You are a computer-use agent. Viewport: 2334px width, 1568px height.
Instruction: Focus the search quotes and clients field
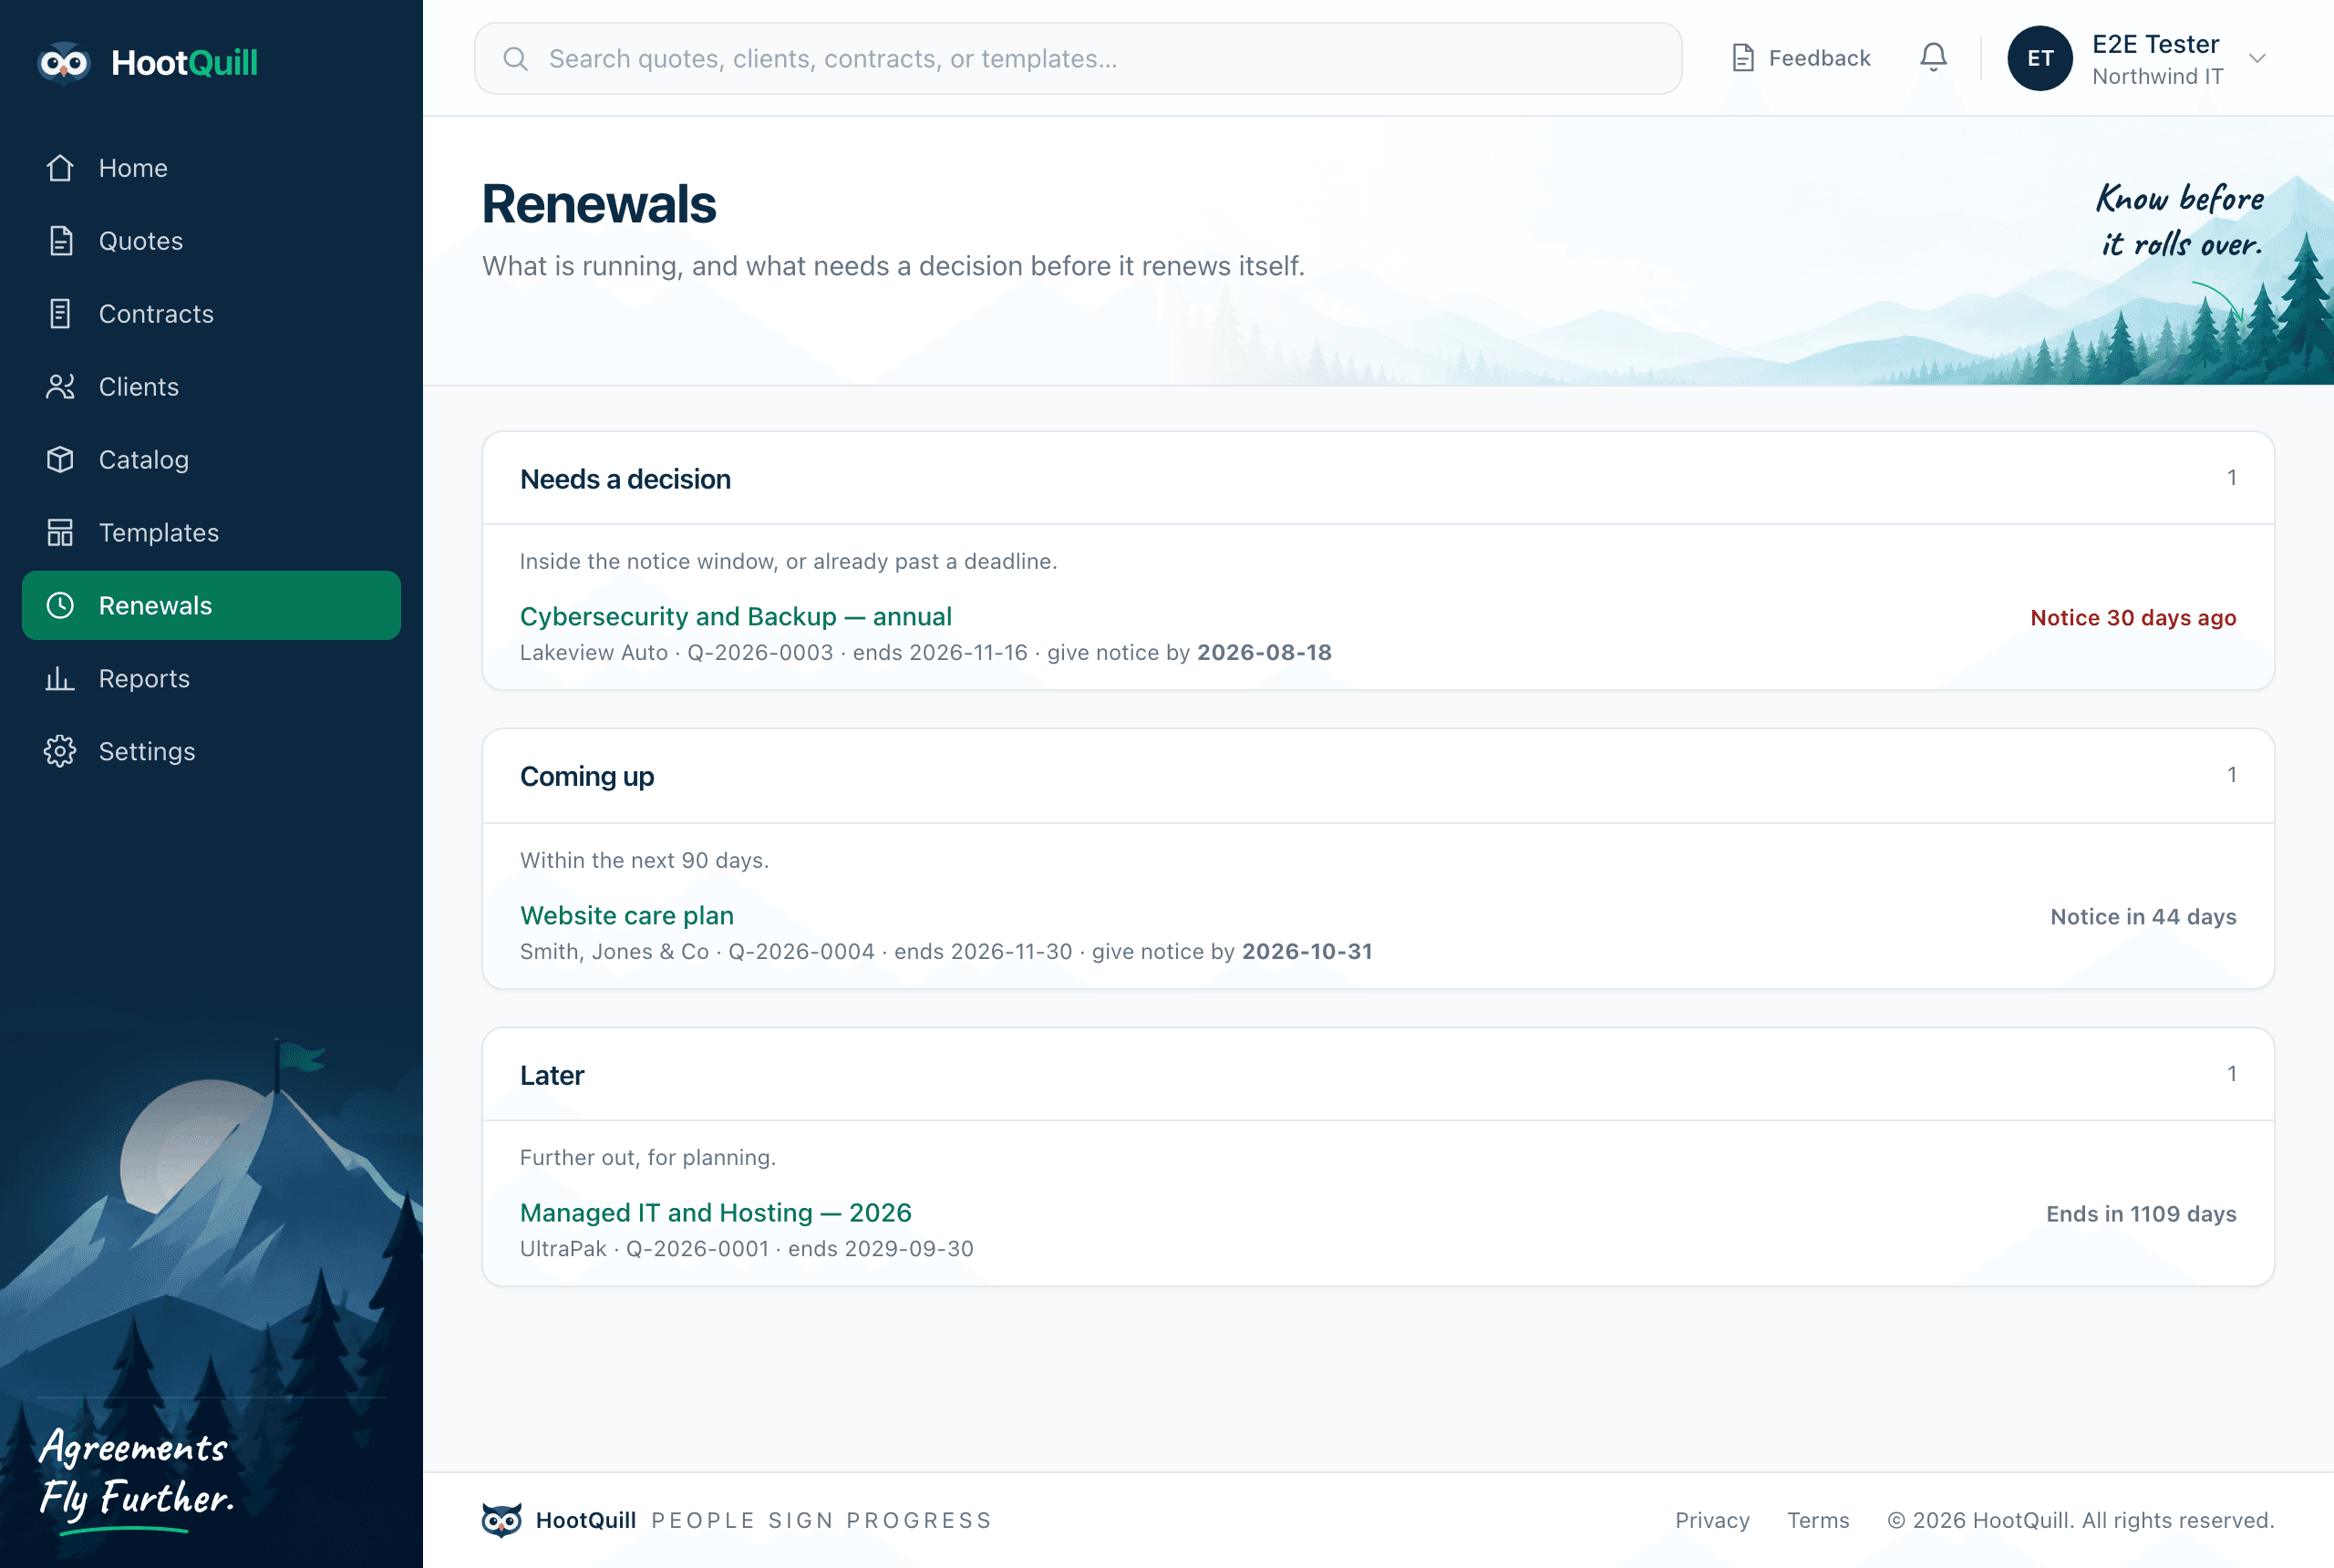point(1078,59)
